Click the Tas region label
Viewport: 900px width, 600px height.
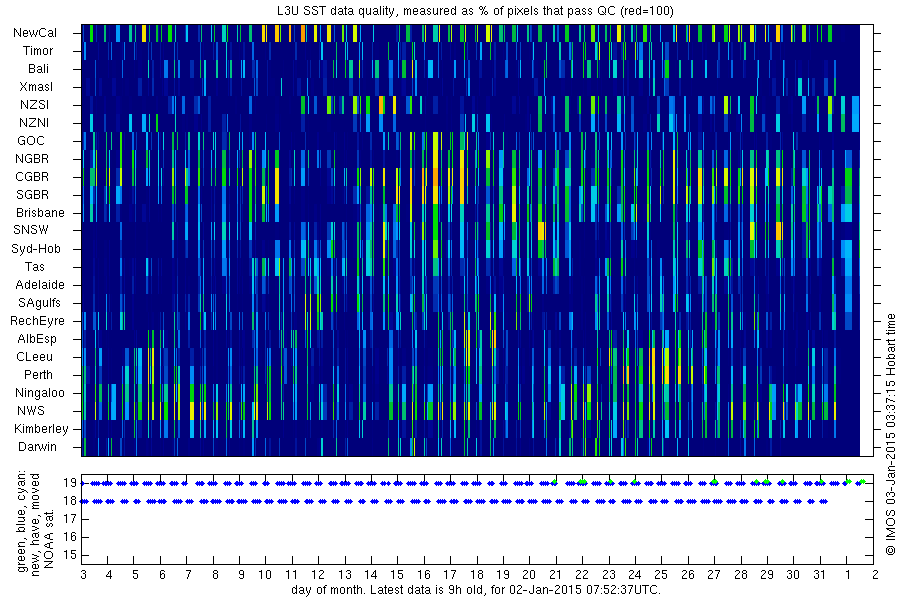click(x=34, y=266)
